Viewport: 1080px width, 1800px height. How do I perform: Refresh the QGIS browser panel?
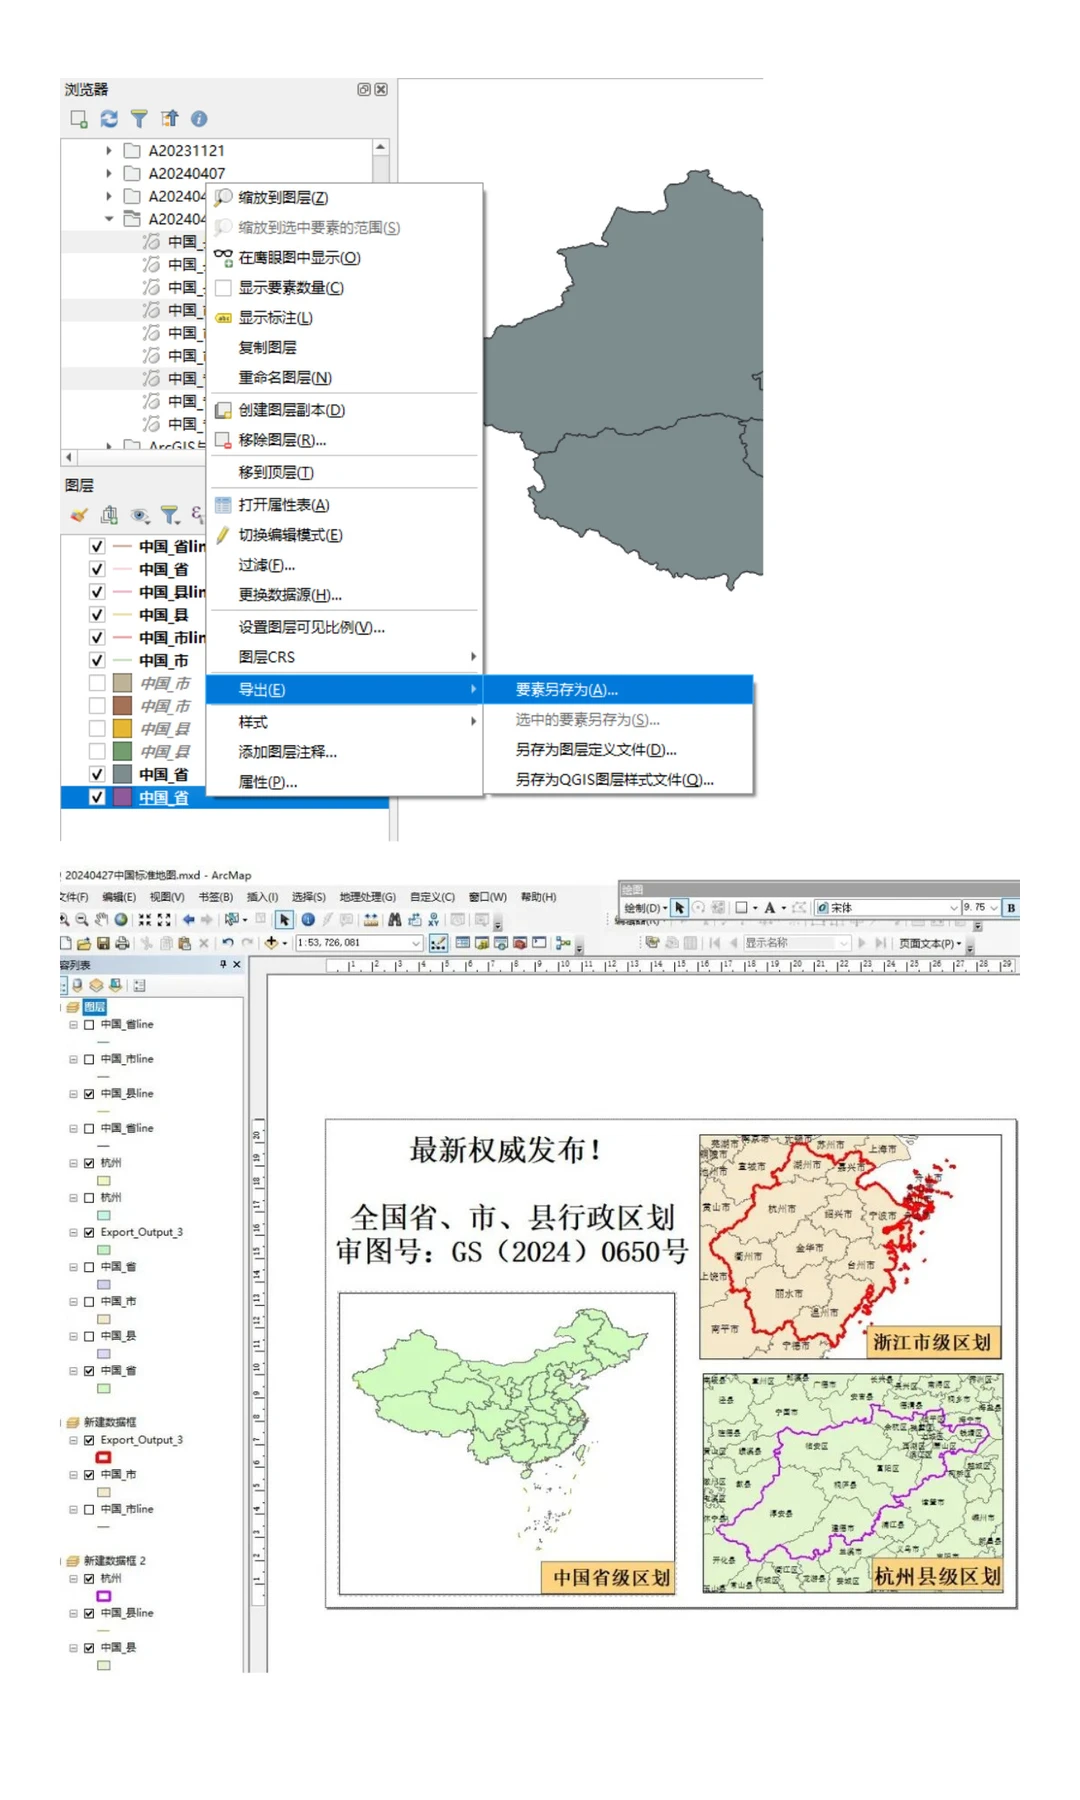click(109, 119)
